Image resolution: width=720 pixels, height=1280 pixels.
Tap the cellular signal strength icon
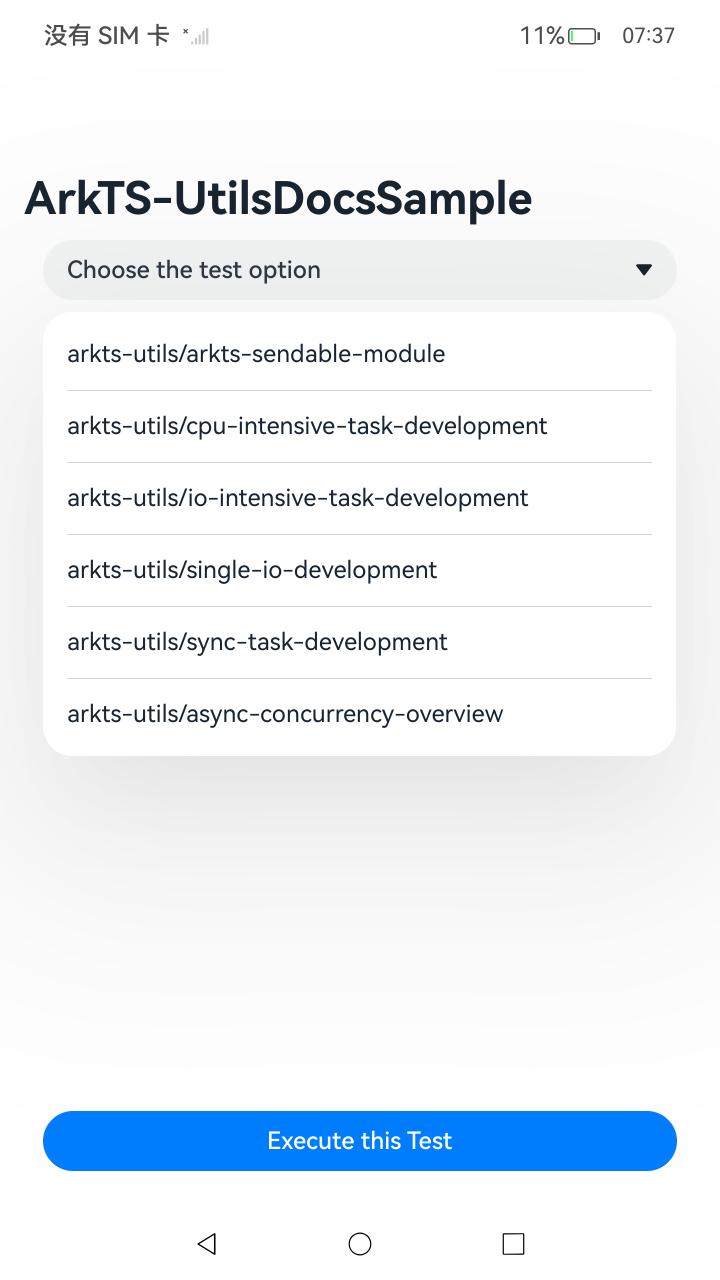tap(197, 36)
